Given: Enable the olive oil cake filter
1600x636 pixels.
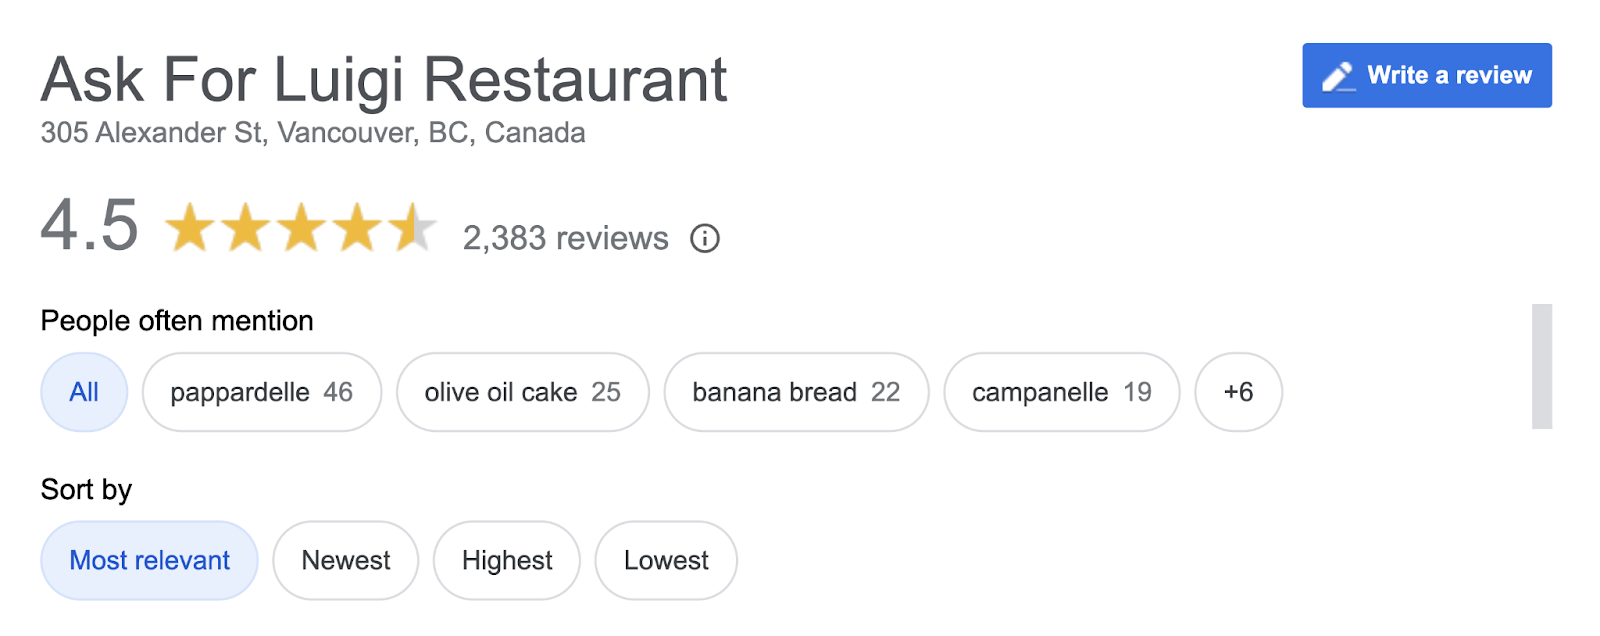Looking at the screenshot, I should click(522, 392).
